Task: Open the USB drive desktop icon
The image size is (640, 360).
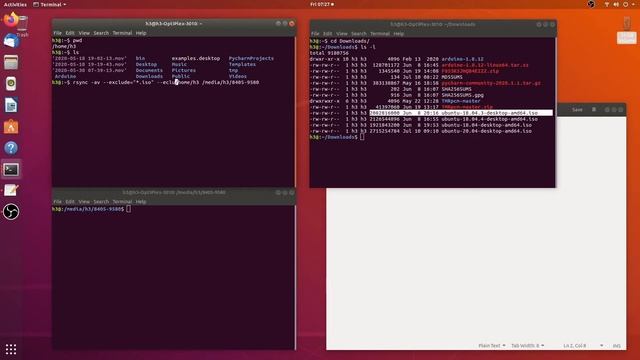Action: [x=627, y=29]
